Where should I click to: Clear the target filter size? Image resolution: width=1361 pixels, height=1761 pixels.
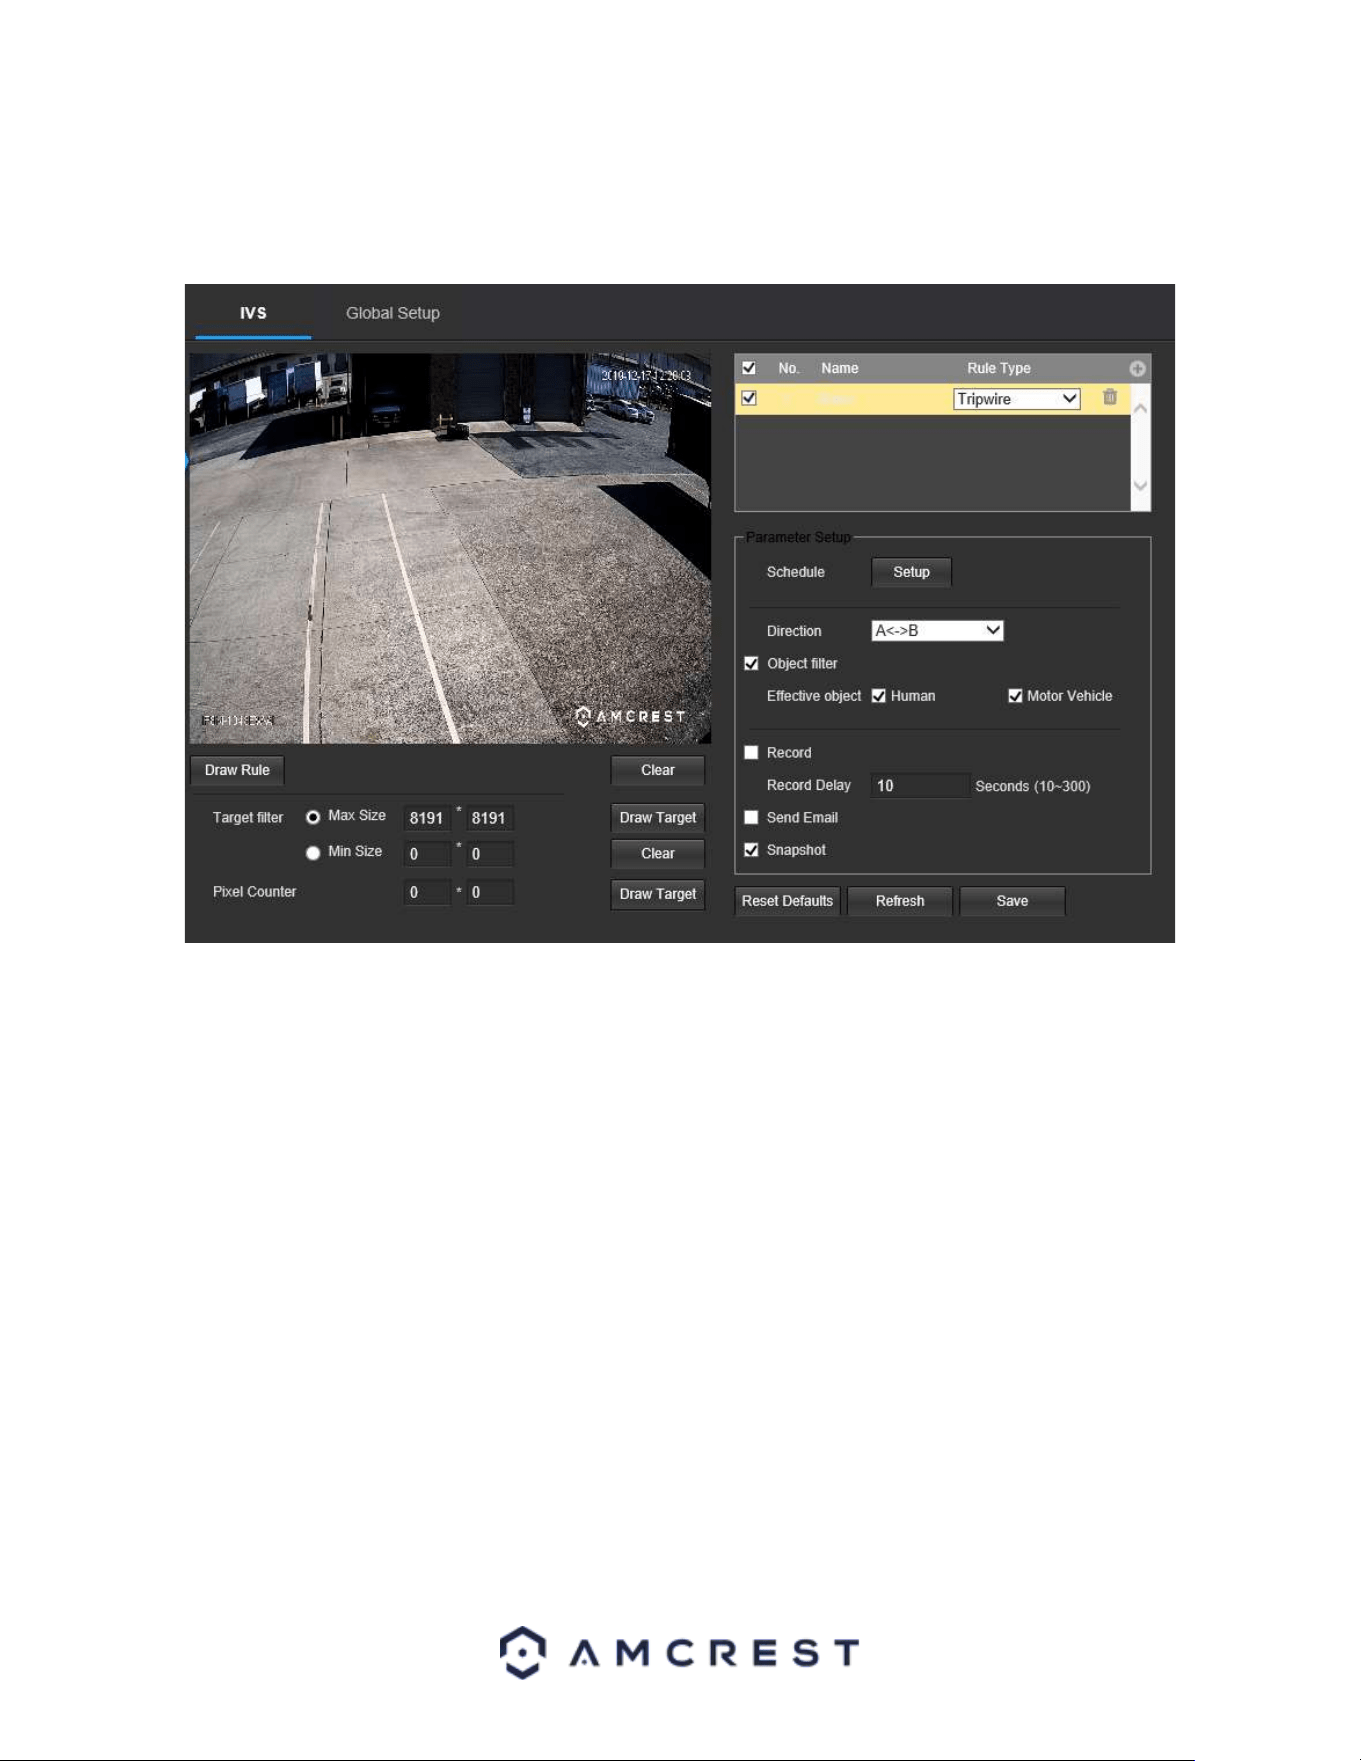[x=658, y=853]
